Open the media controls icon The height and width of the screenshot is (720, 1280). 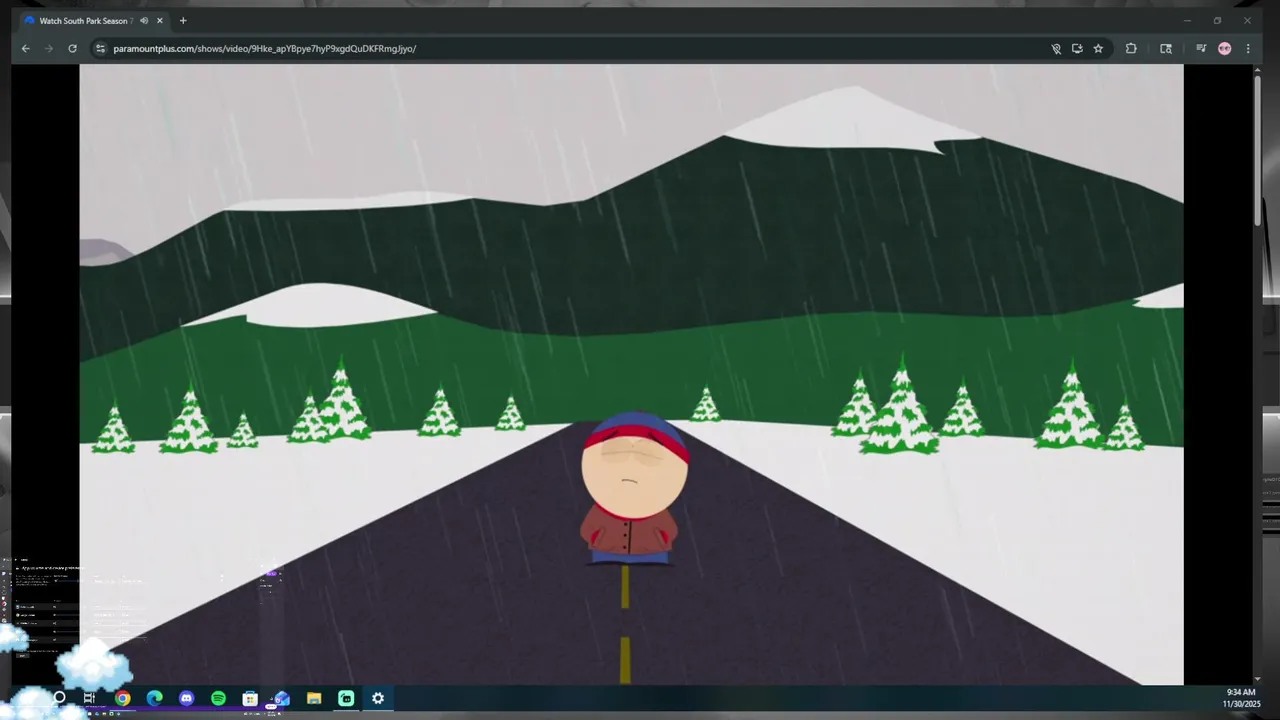click(1201, 48)
